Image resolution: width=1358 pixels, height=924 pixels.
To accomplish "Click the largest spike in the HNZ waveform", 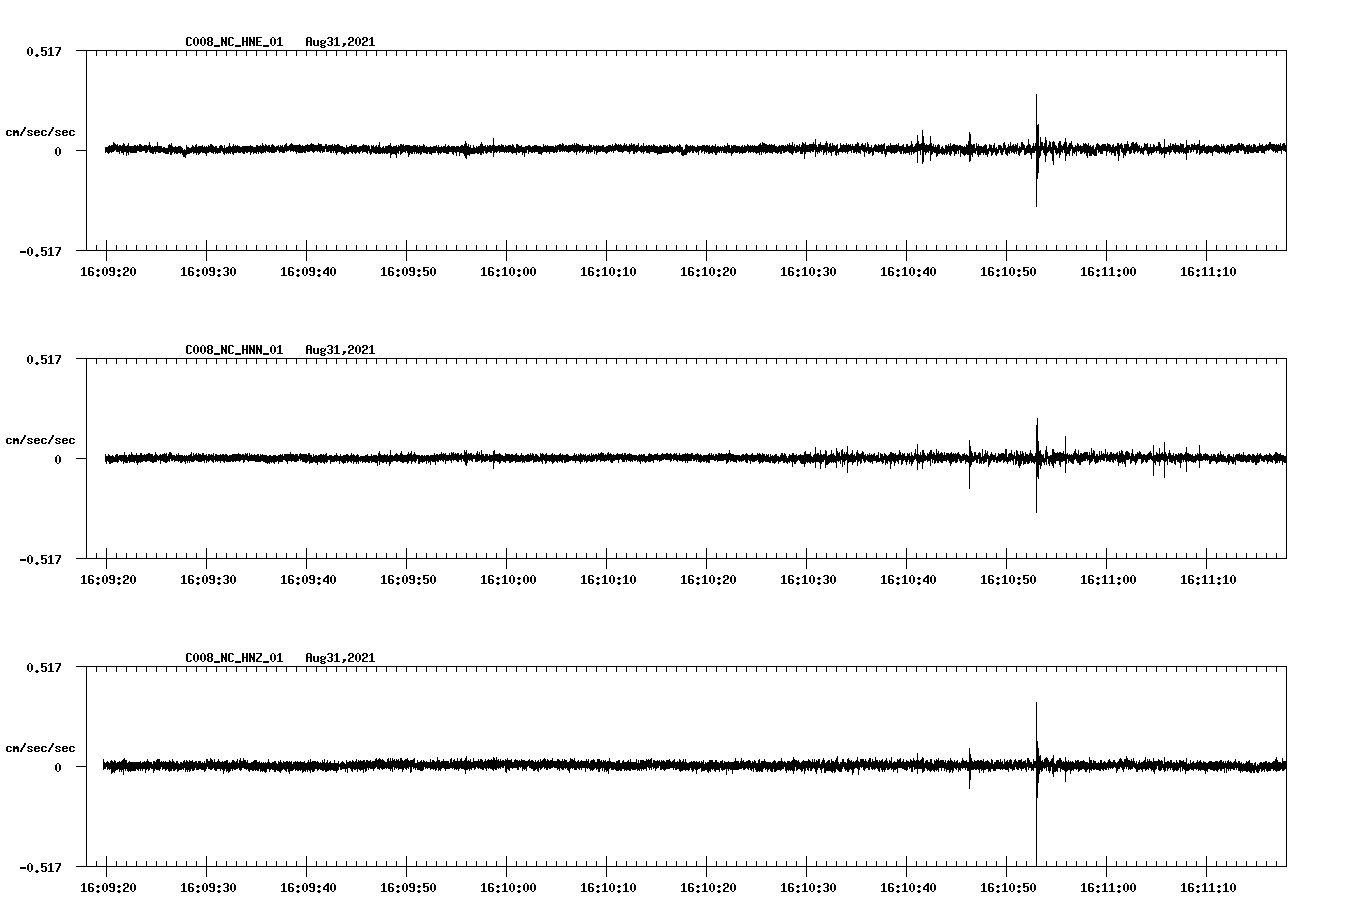I will (1036, 783).
